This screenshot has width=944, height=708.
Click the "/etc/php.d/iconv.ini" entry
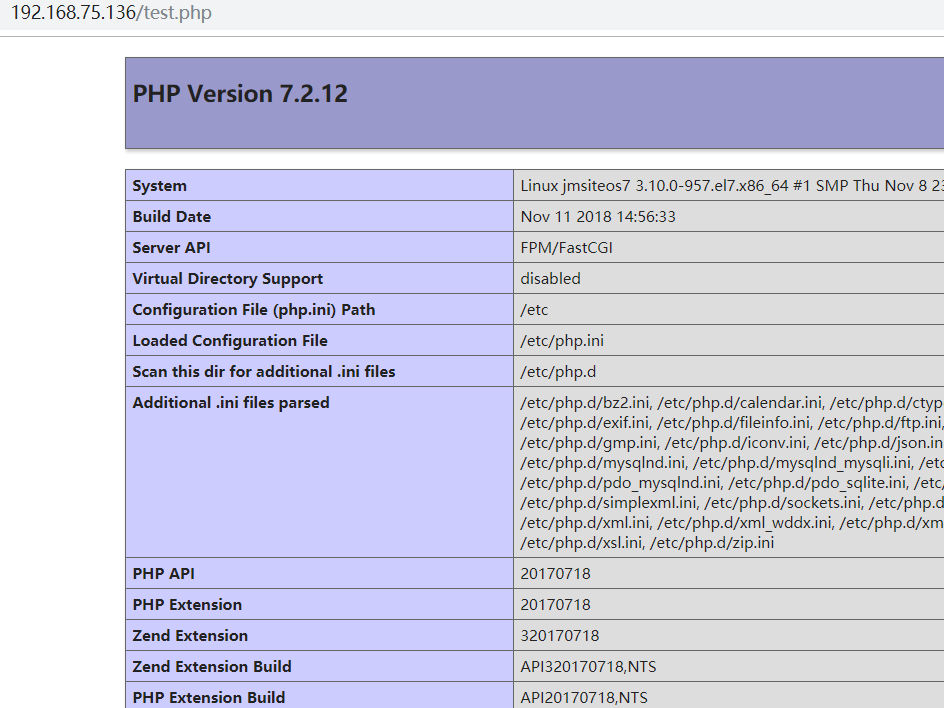735,442
